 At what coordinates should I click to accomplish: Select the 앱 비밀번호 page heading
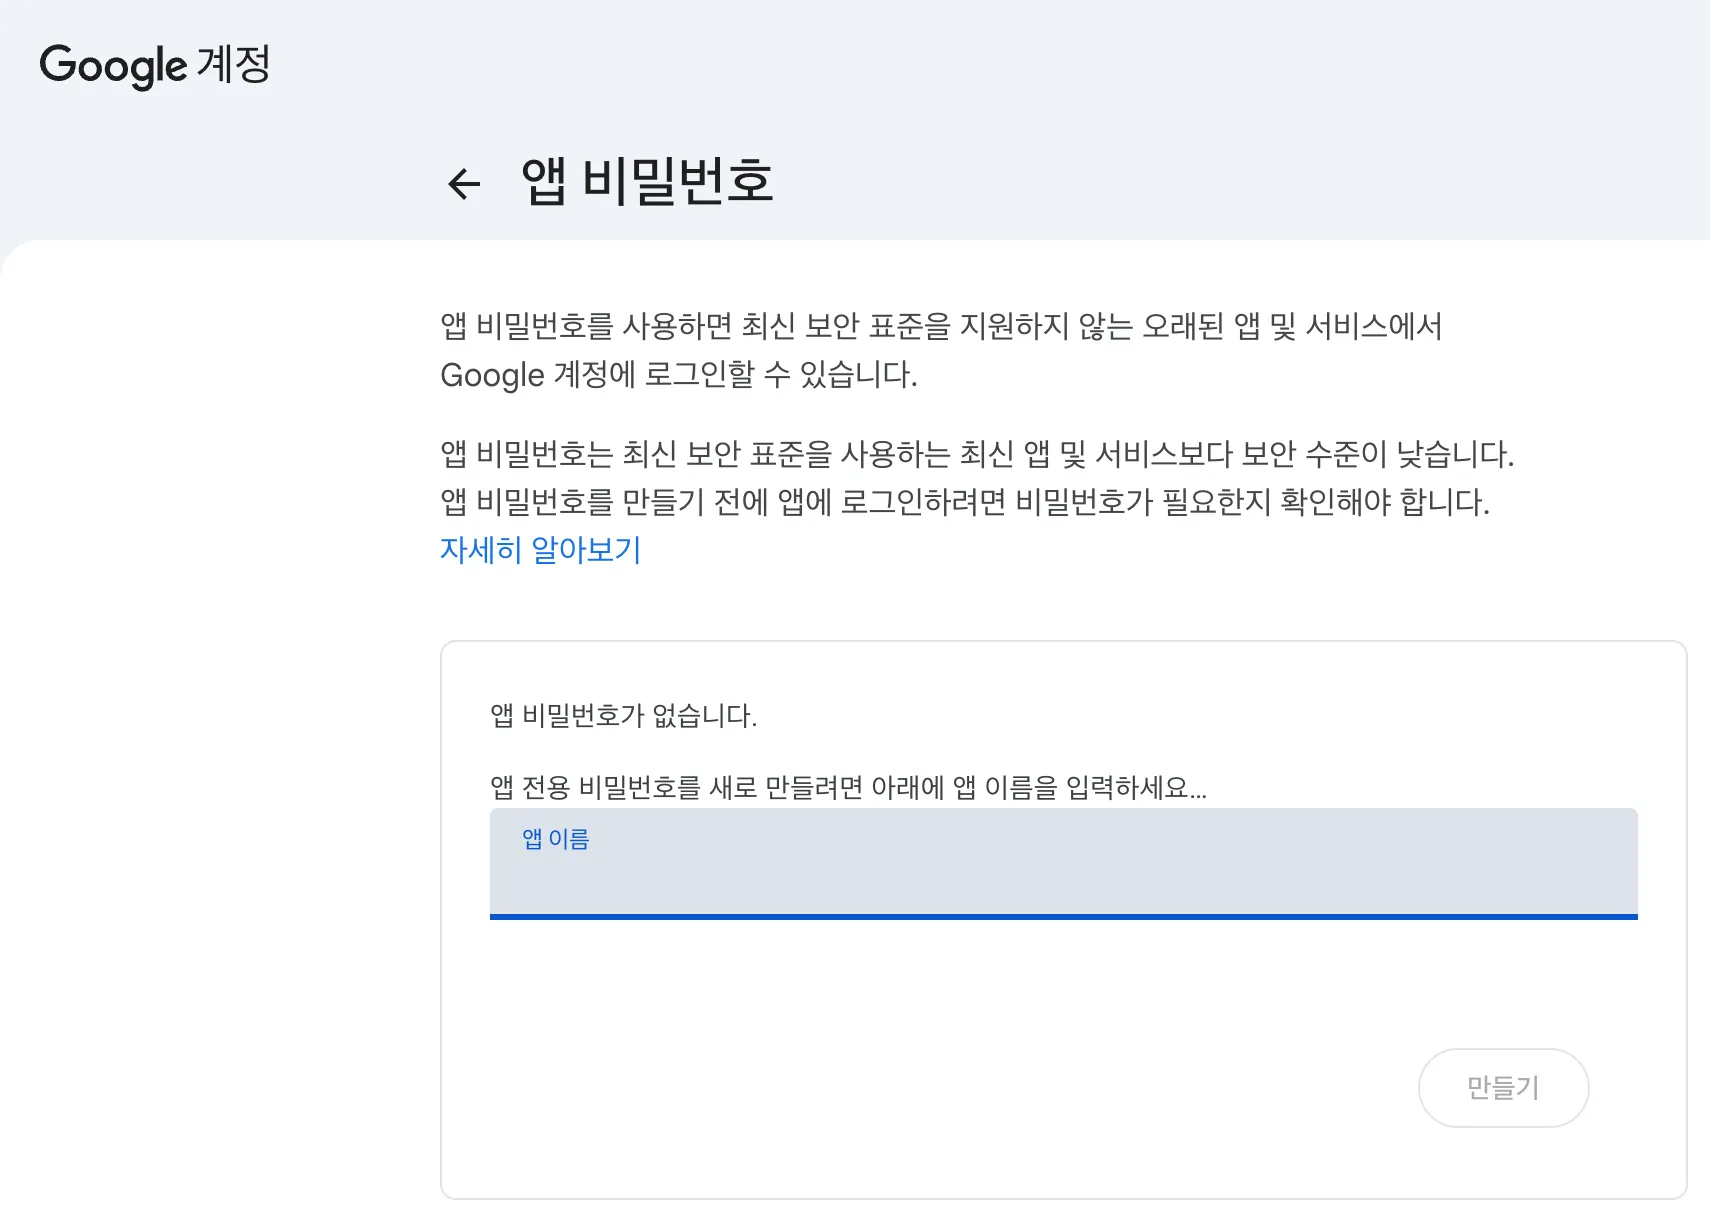tap(648, 182)
